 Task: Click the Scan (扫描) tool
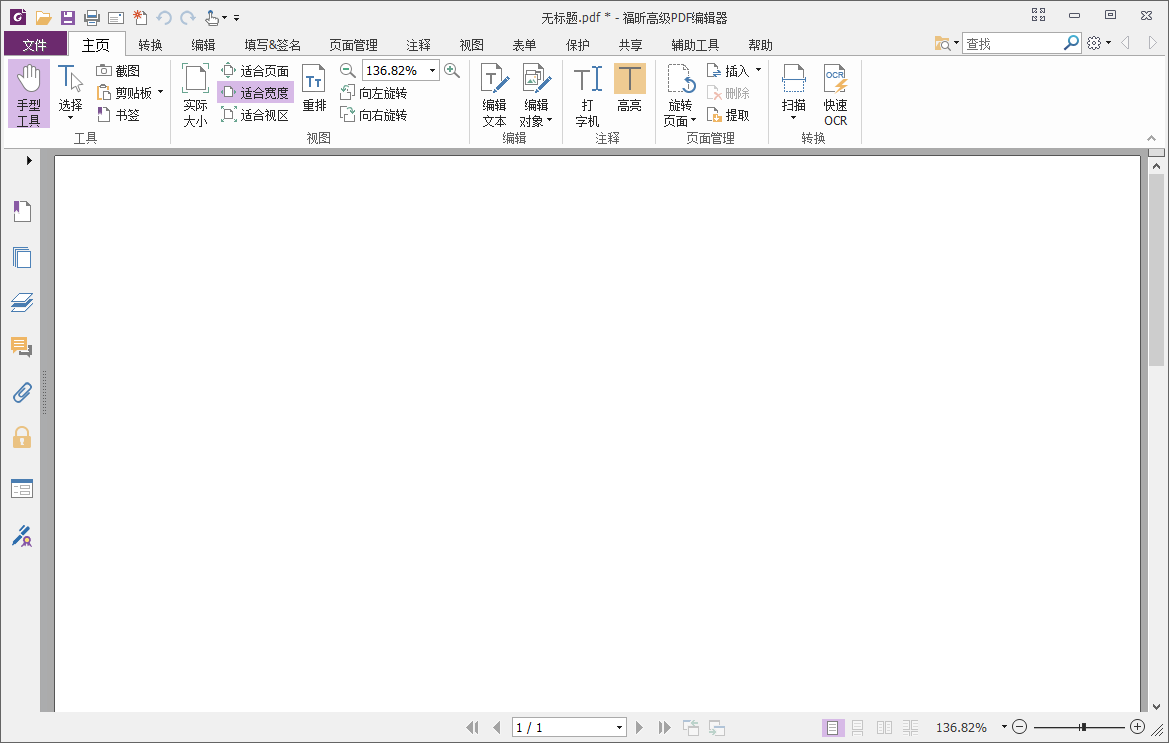click(793, 92)
